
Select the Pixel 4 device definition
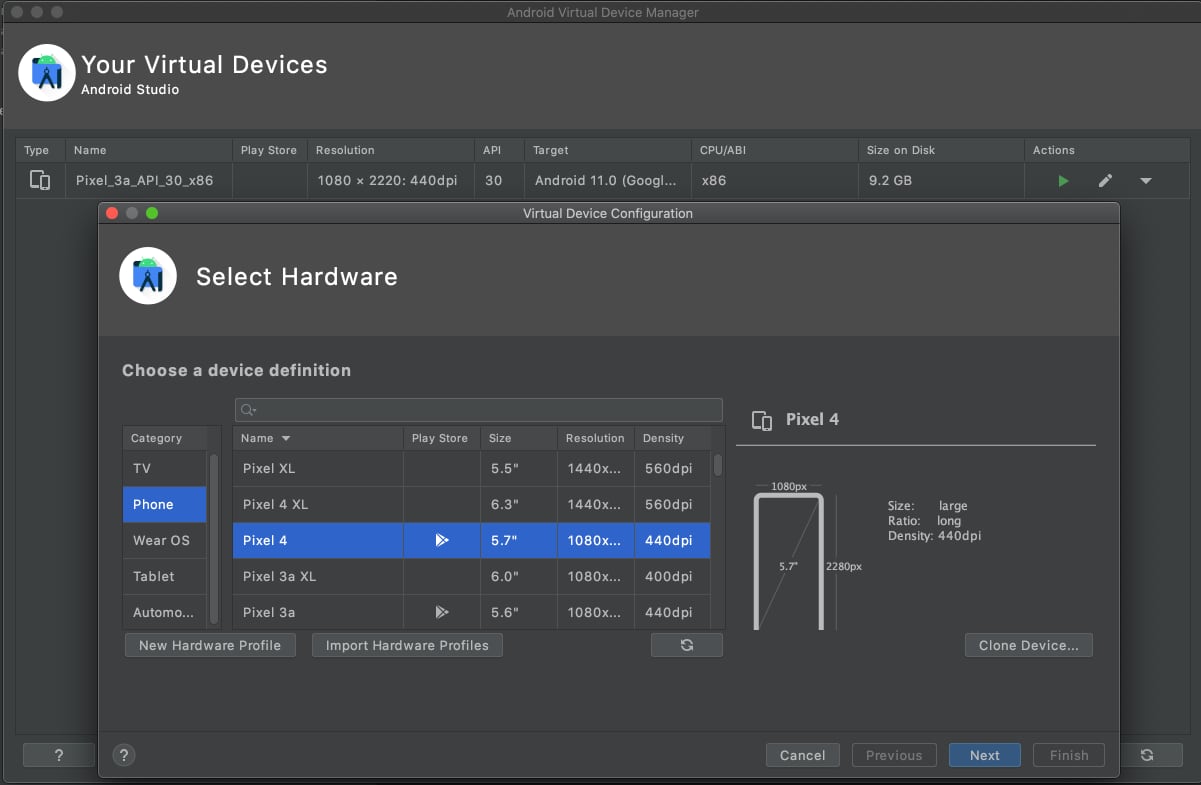point(472,540)
